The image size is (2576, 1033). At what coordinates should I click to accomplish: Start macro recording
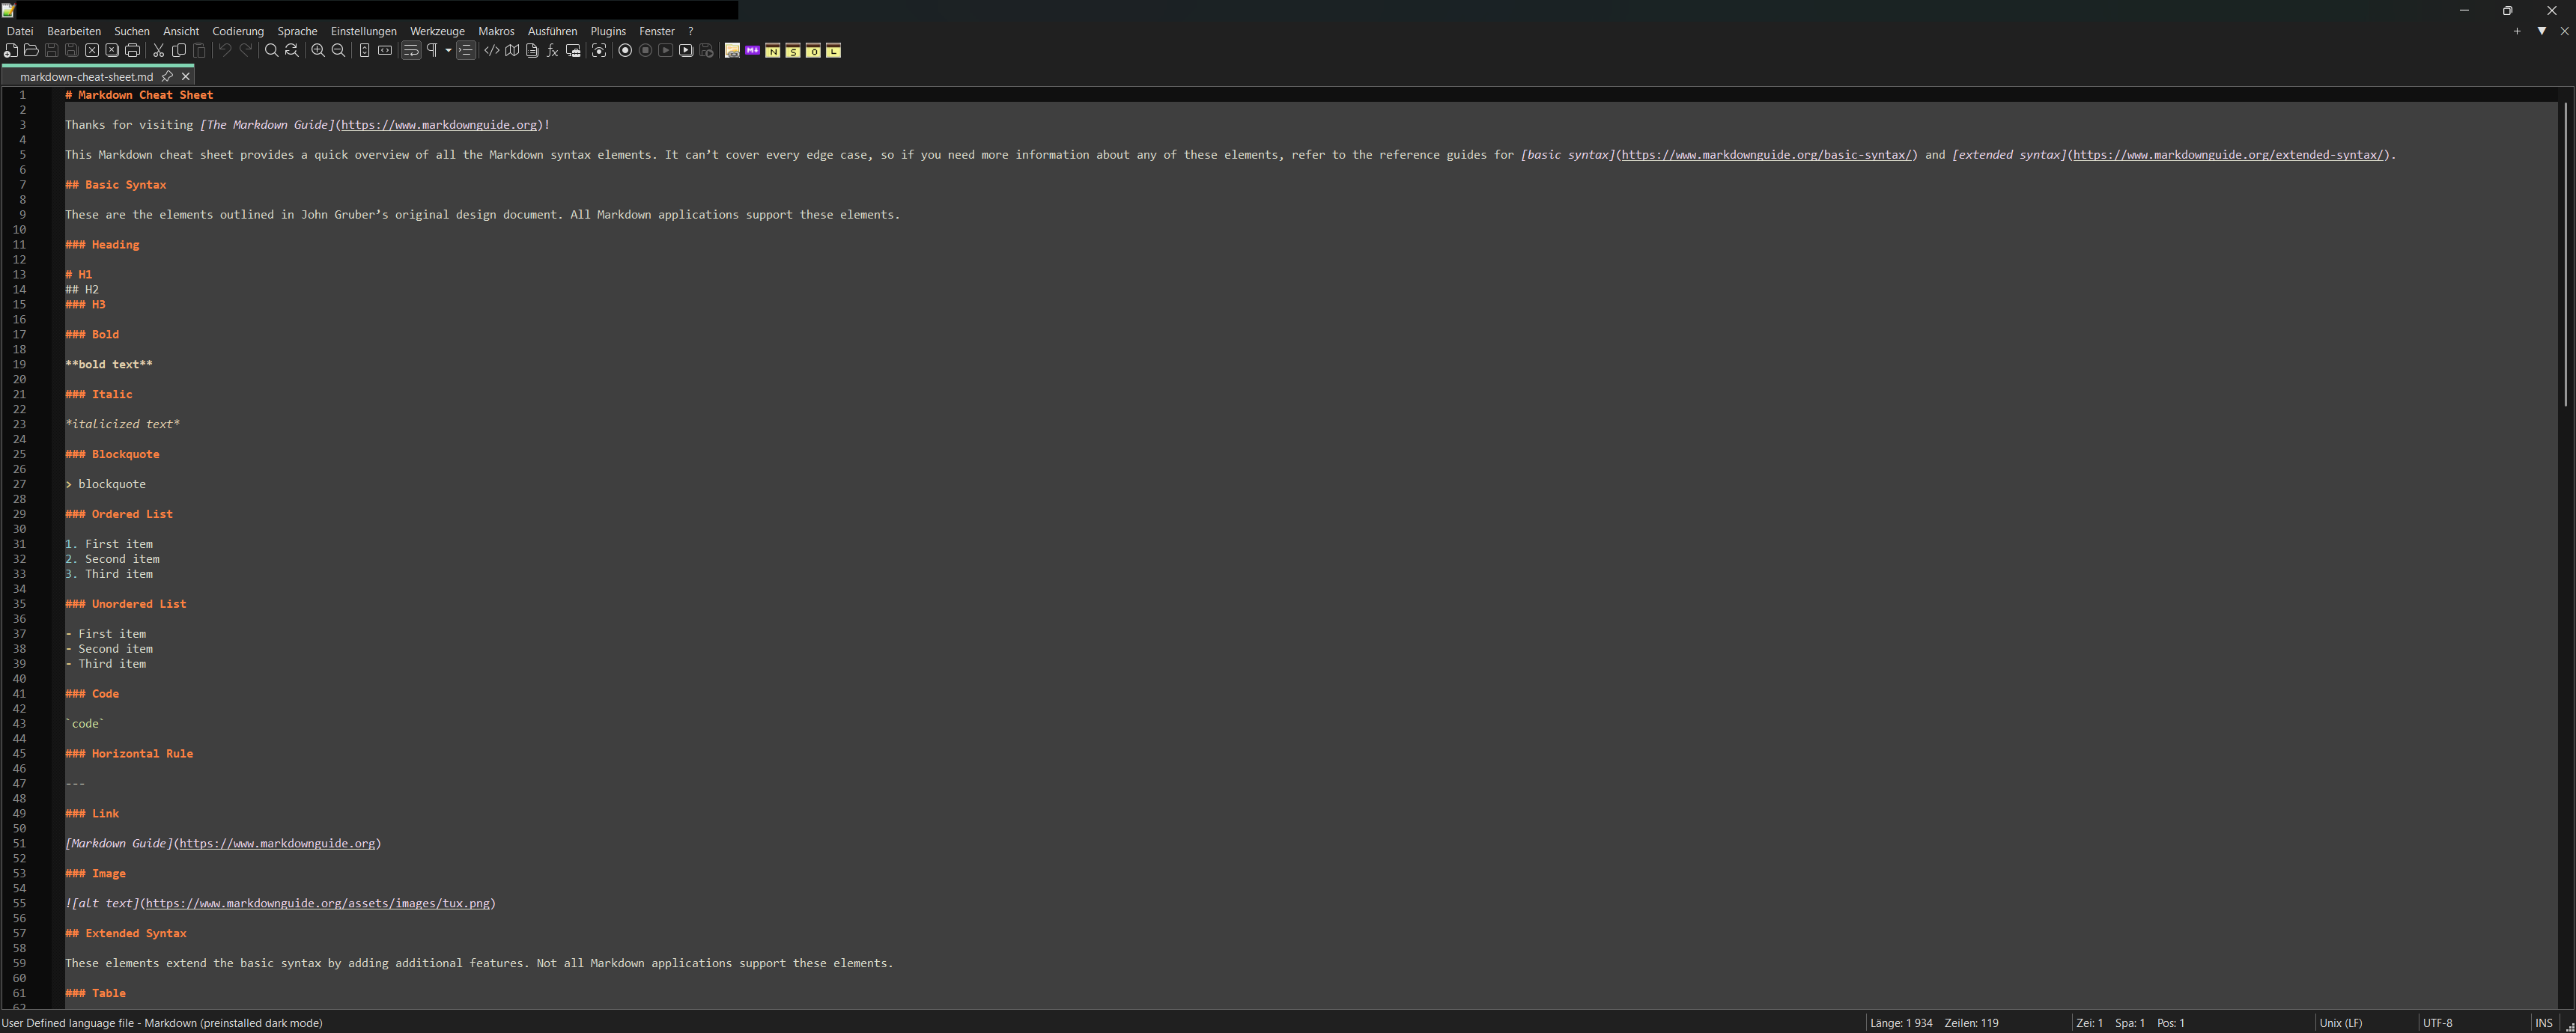(625, 51)
